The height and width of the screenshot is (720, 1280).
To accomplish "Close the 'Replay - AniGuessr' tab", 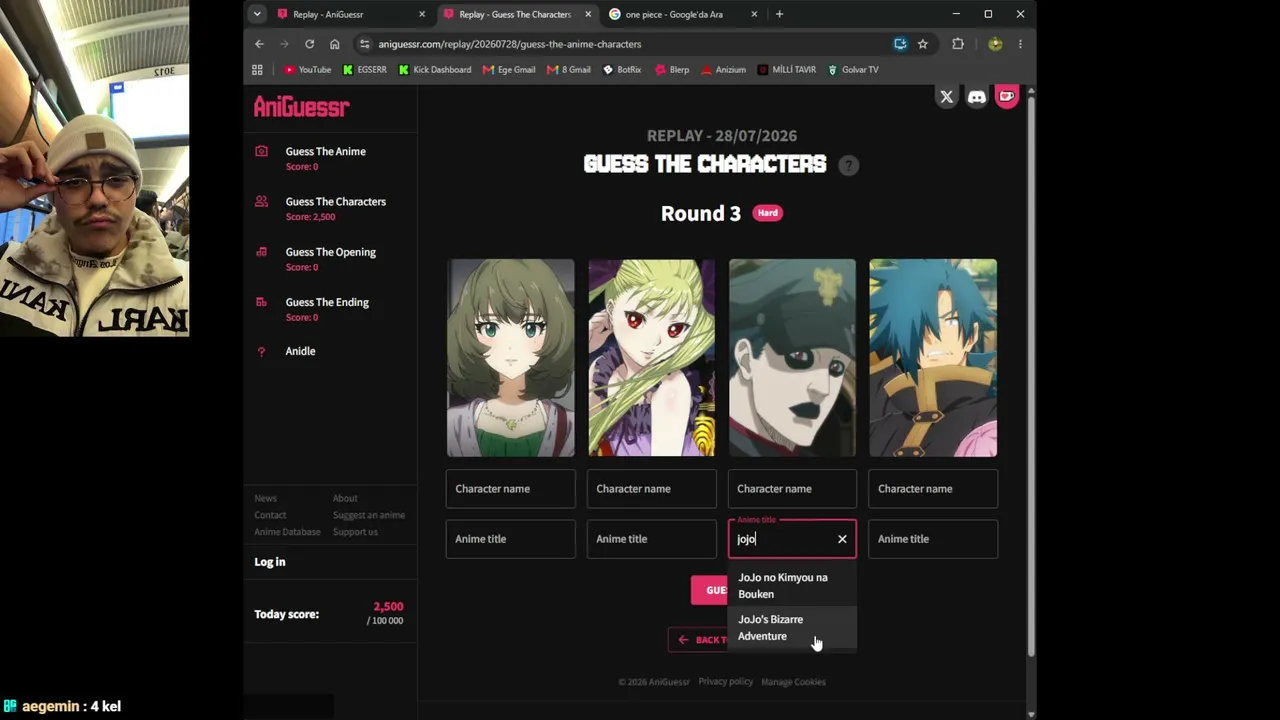I will pyautogui.click(x=422, y=14).
